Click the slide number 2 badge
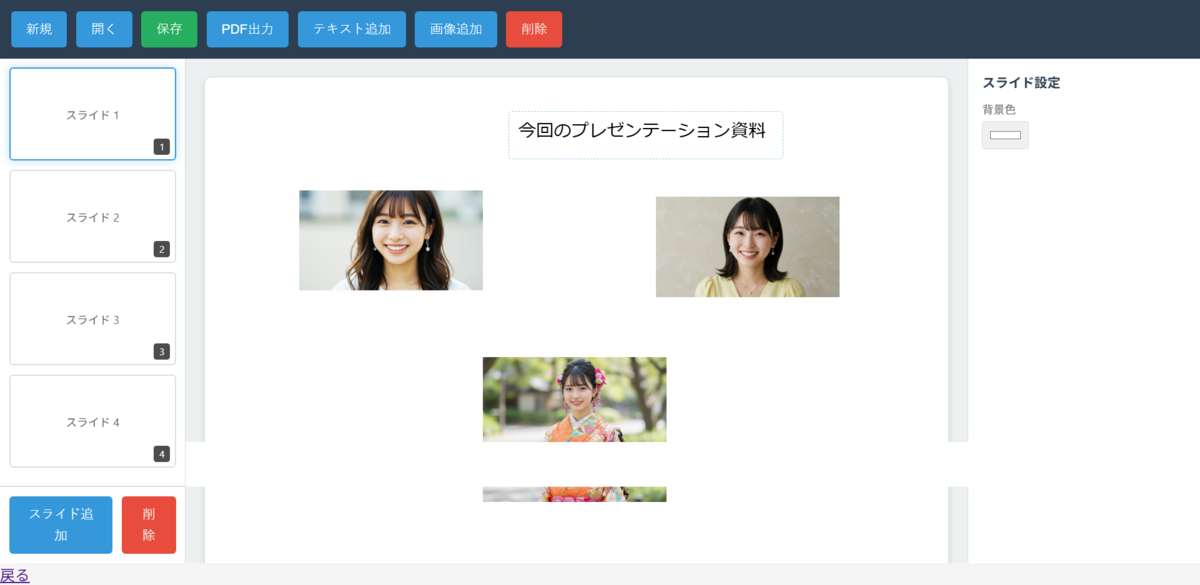The height and width of the screenshot is (585, 1200). pyautogui.click(x=162, y=249)
